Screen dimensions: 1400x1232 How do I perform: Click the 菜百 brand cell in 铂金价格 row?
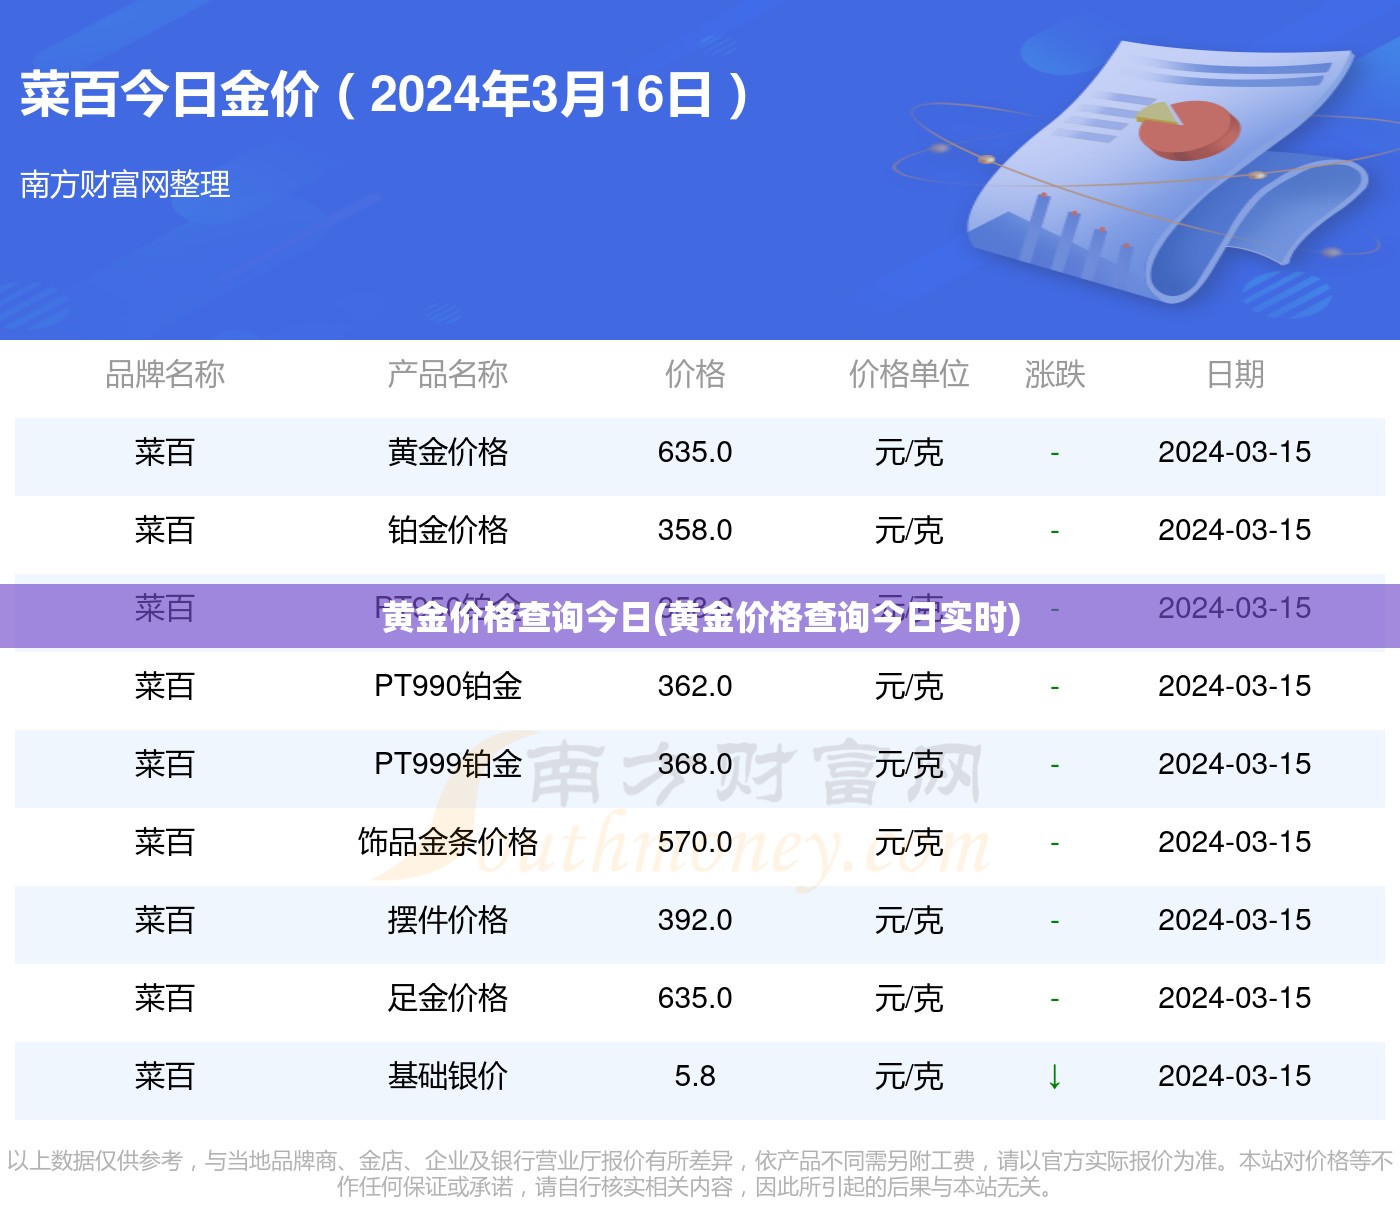165,530
